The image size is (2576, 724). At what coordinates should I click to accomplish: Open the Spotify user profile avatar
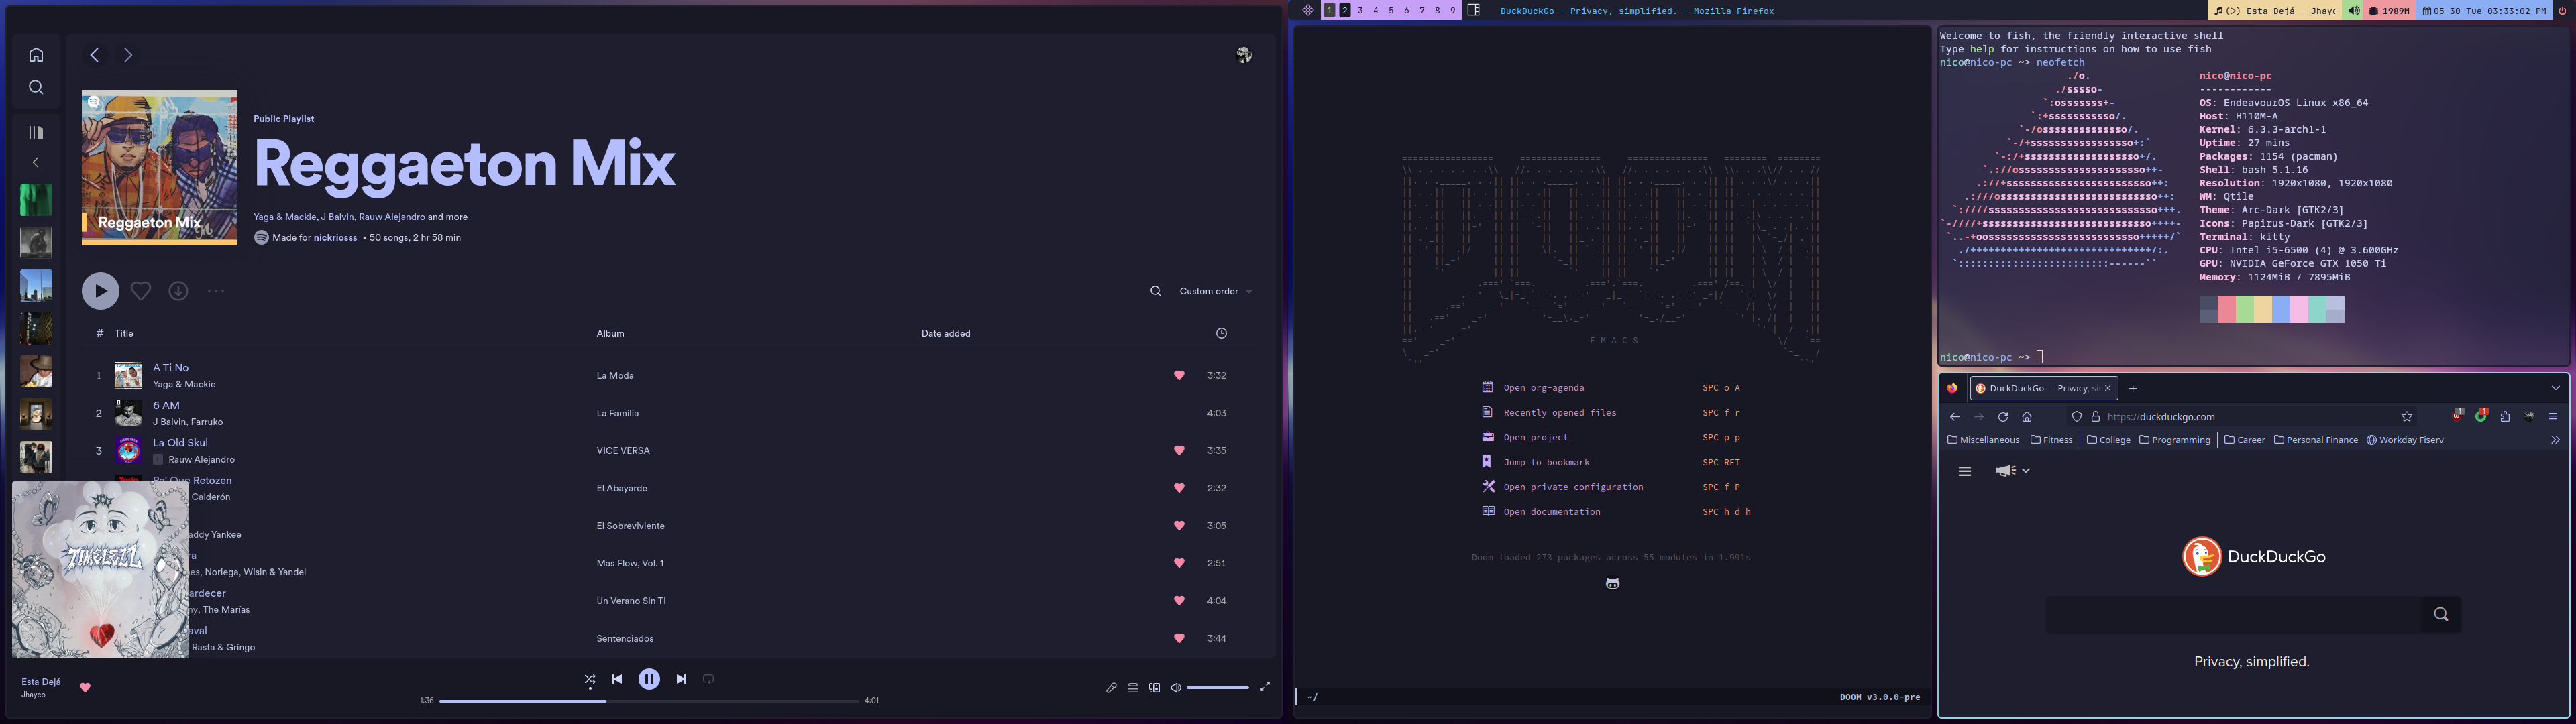(1244, 55)
